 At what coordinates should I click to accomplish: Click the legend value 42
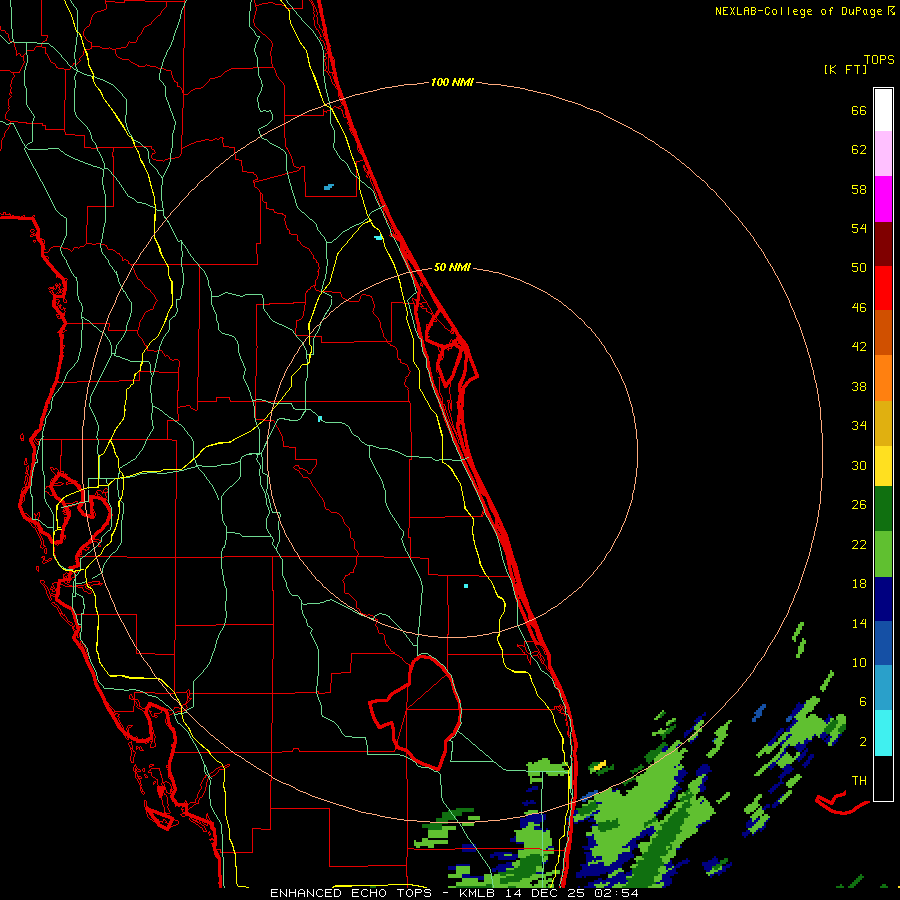[859, 347]
